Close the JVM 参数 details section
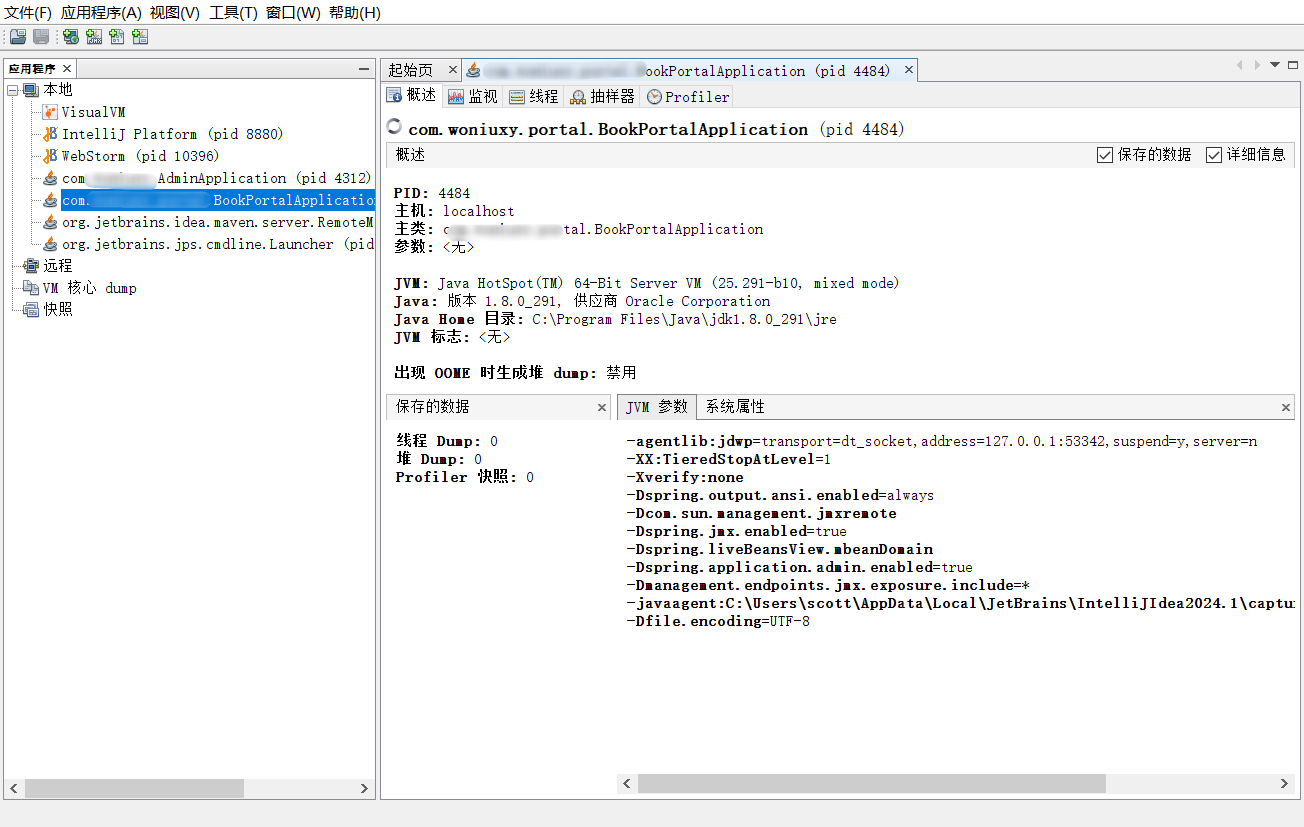The width and height of the screenshot is (1304, 827). (1286, 408)
